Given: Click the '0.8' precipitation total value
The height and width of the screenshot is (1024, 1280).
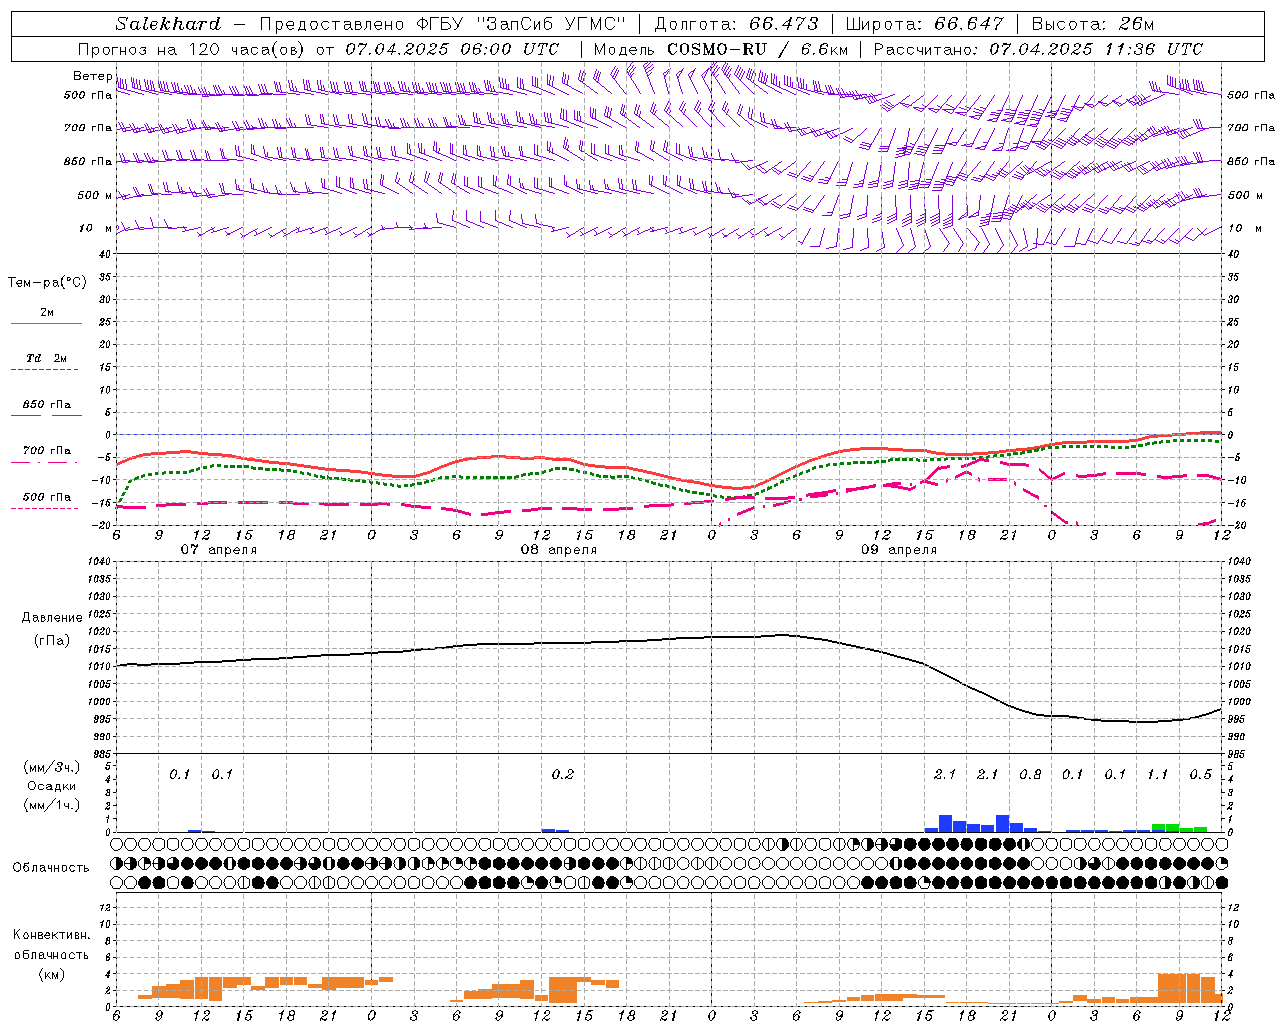Looking at the screenshot, I should tap(1030, 775).
